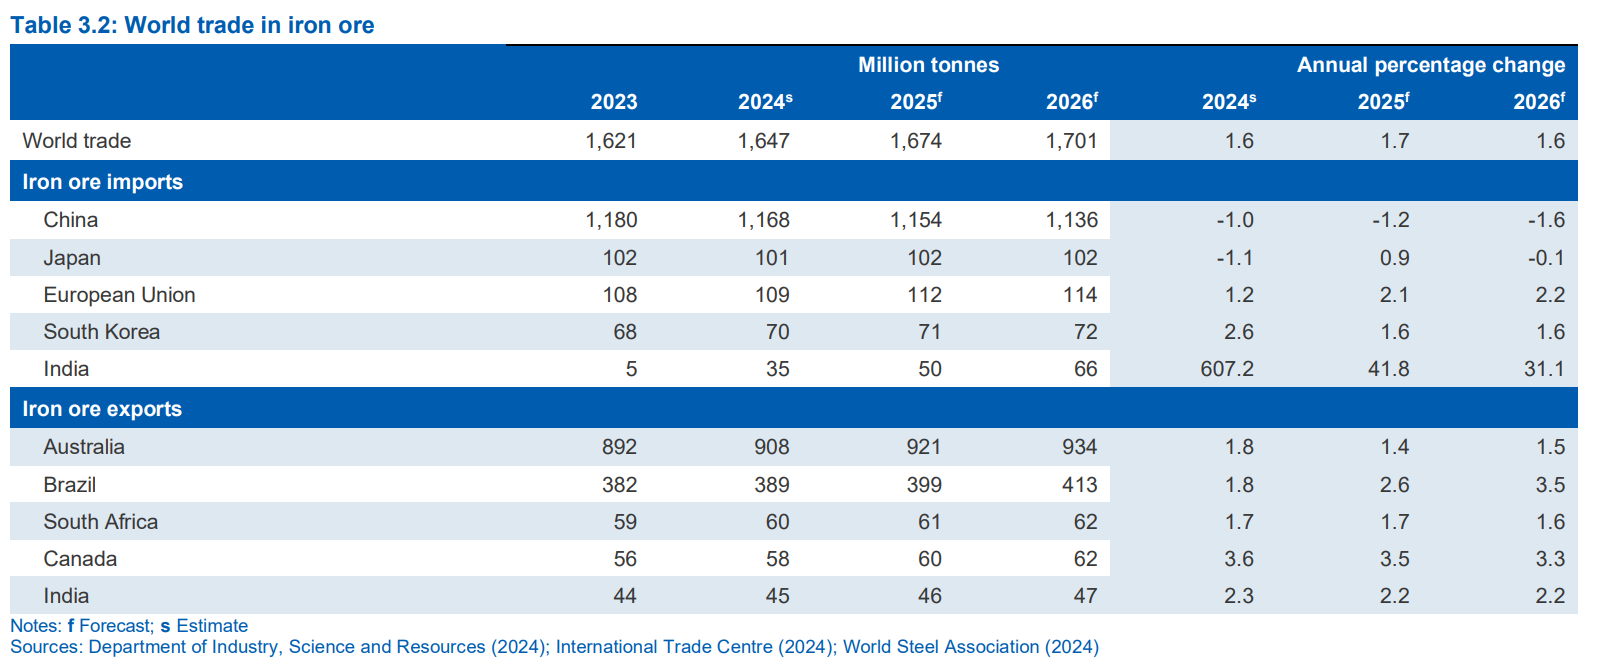Screen dimensions: 1602x658
Task: Select Brazil exports value 389
Action: [x=772, y=485]
